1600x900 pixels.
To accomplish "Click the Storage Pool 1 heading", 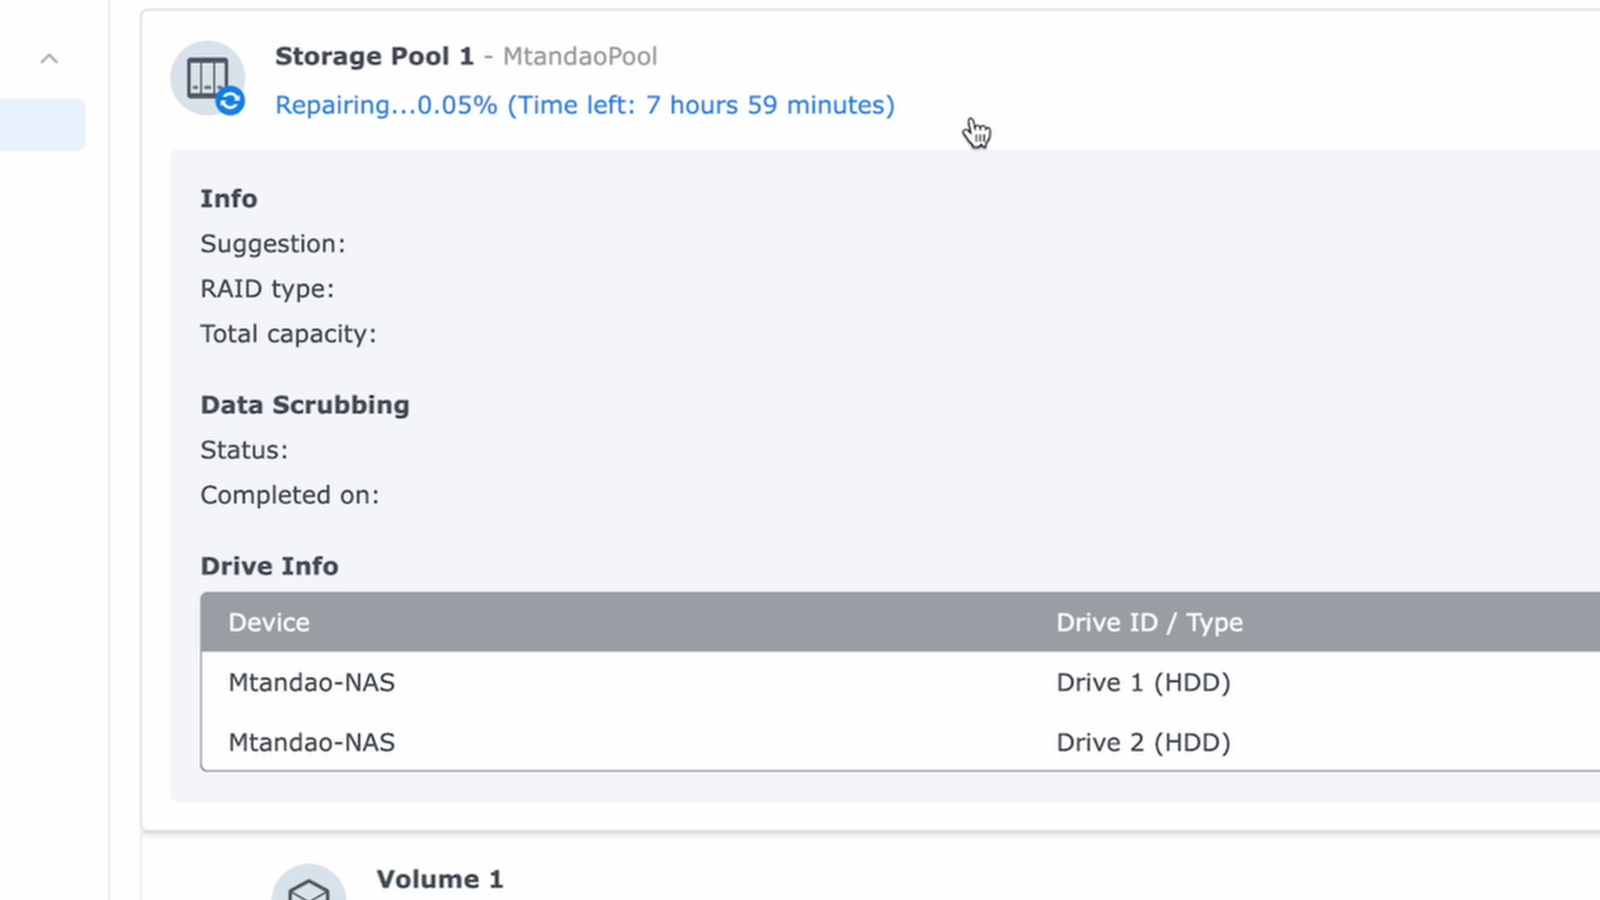I will 374,56.
